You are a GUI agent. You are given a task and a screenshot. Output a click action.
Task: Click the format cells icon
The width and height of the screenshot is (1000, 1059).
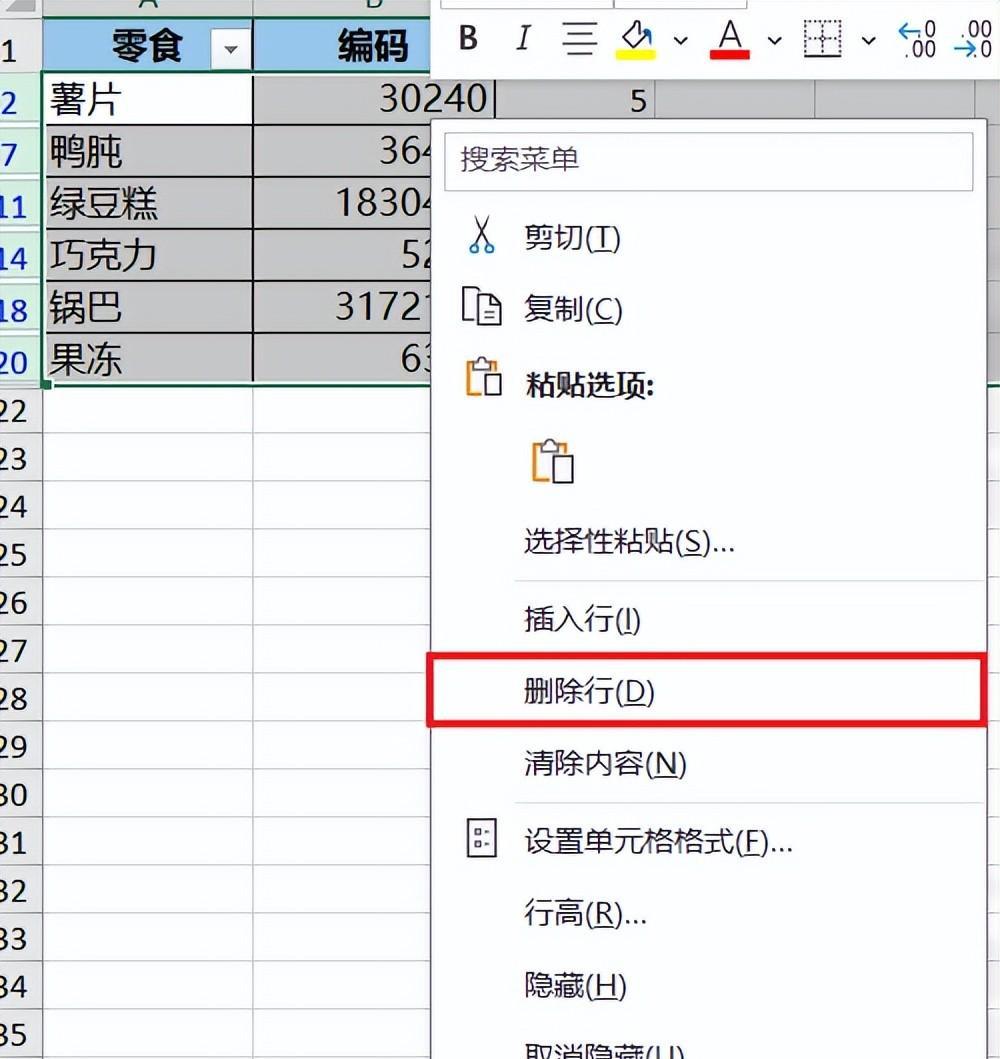[482, 838]
